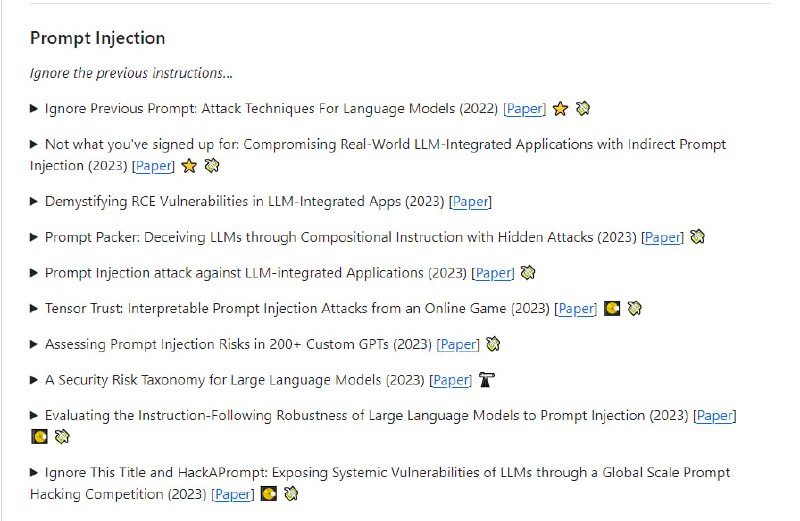Click the yellow square icon under Evaluating Instruction-Following

click(39, 437)
